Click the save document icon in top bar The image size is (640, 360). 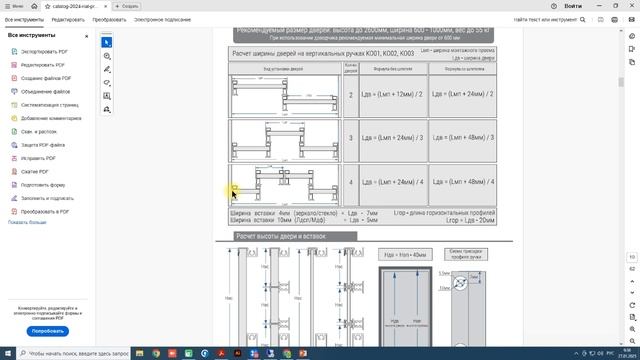point(600,20)
